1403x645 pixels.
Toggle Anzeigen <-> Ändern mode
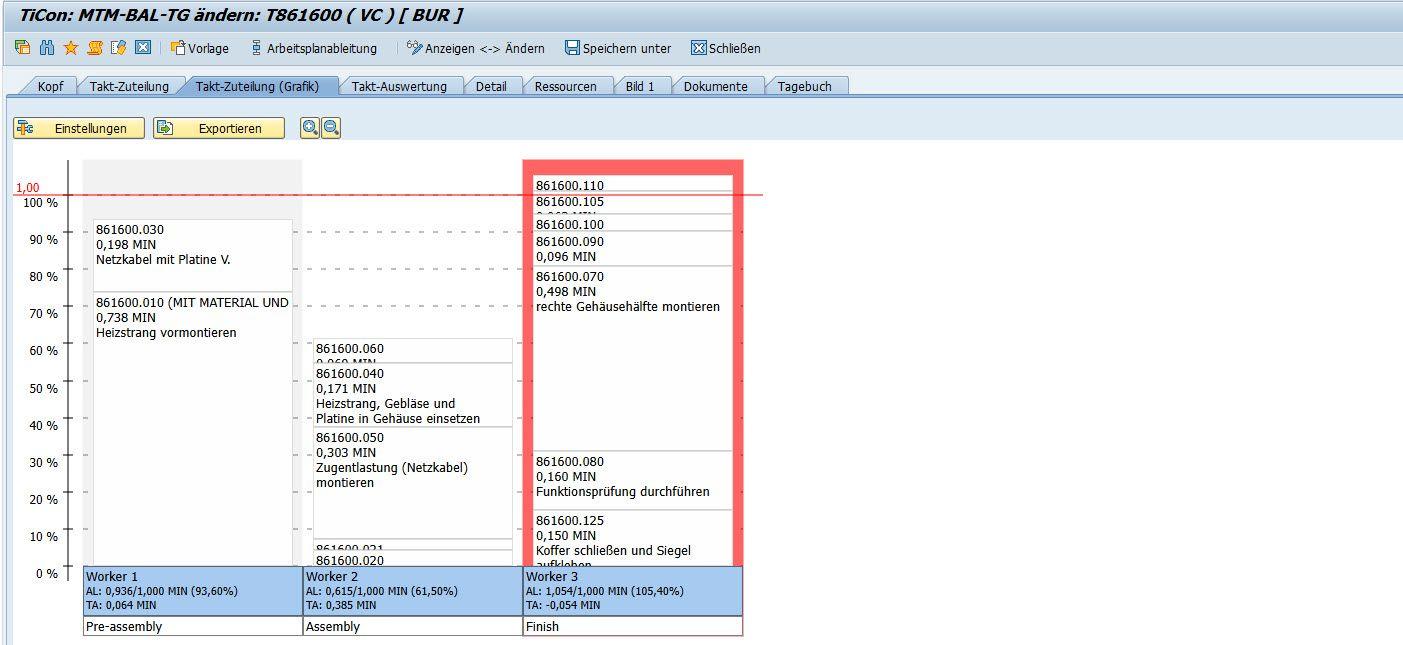pos(476,48)
